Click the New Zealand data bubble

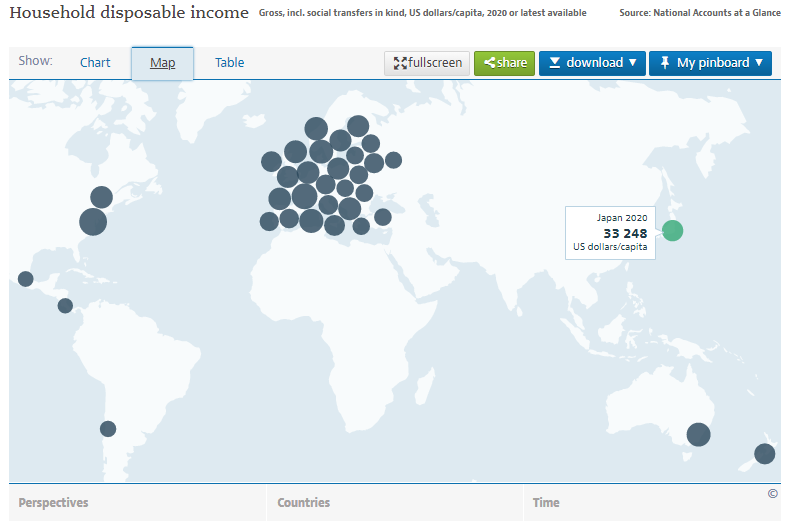pyautogui.click(x=764, y=454)
